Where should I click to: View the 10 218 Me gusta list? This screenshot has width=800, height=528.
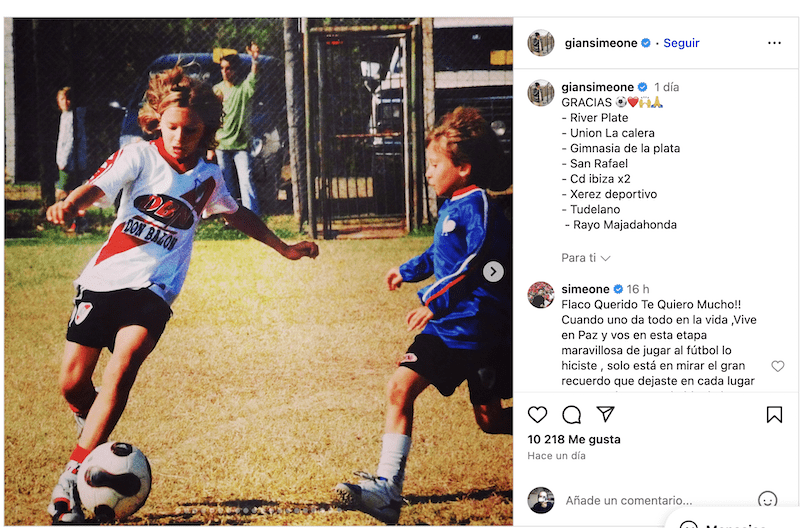(574, 439)
